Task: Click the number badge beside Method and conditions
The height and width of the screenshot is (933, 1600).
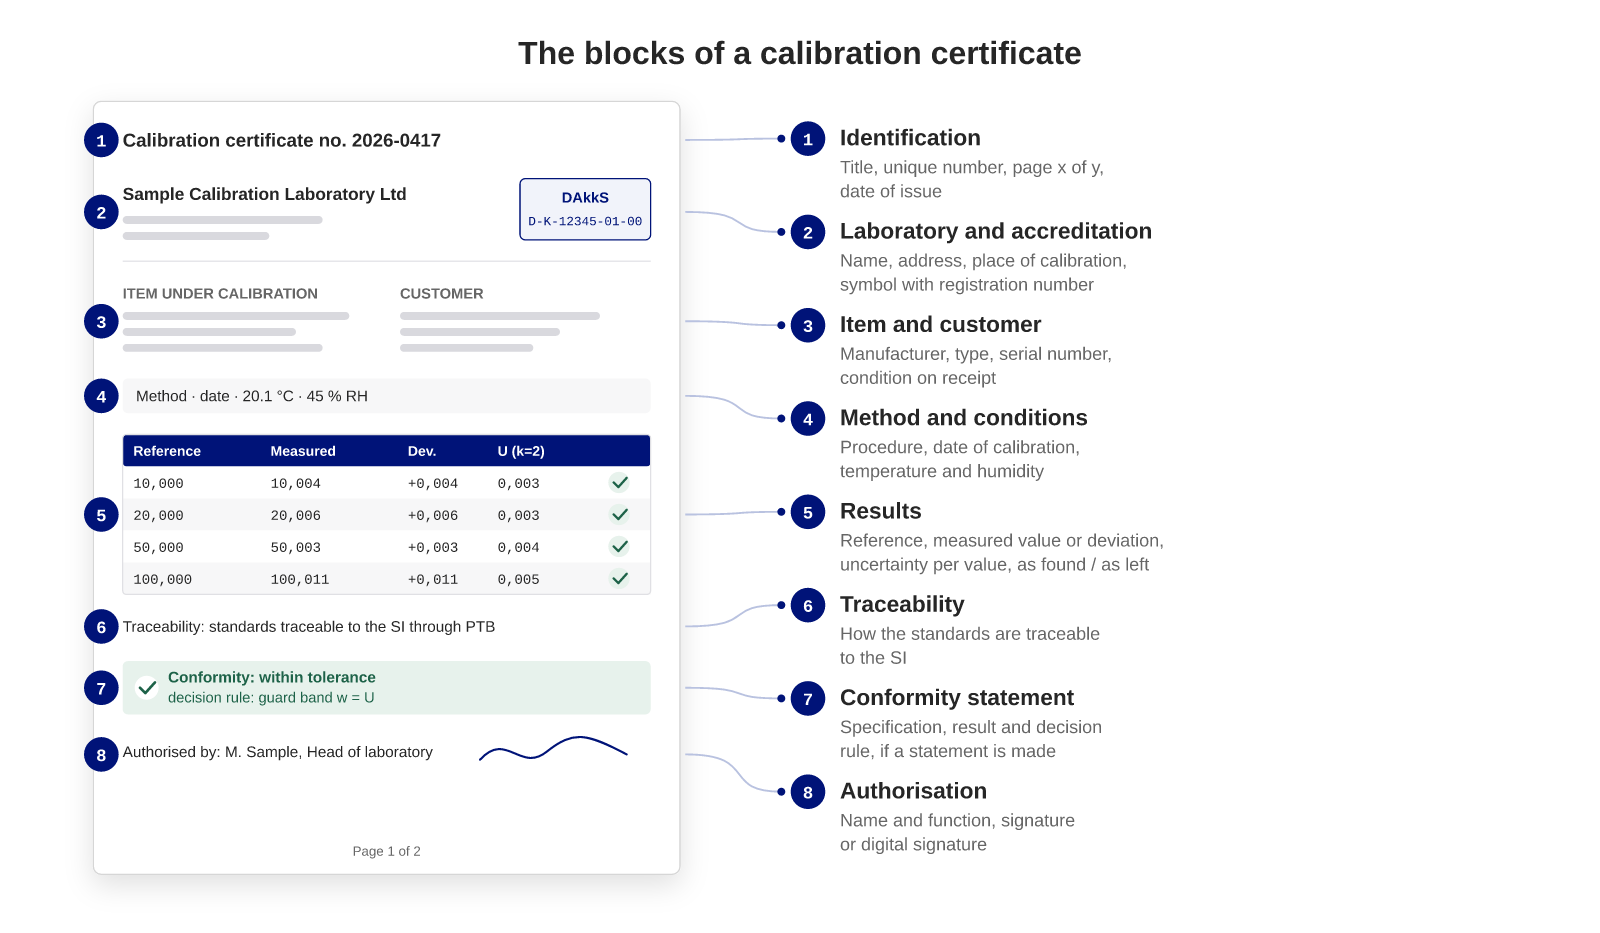Action: [x=808, y=419]
